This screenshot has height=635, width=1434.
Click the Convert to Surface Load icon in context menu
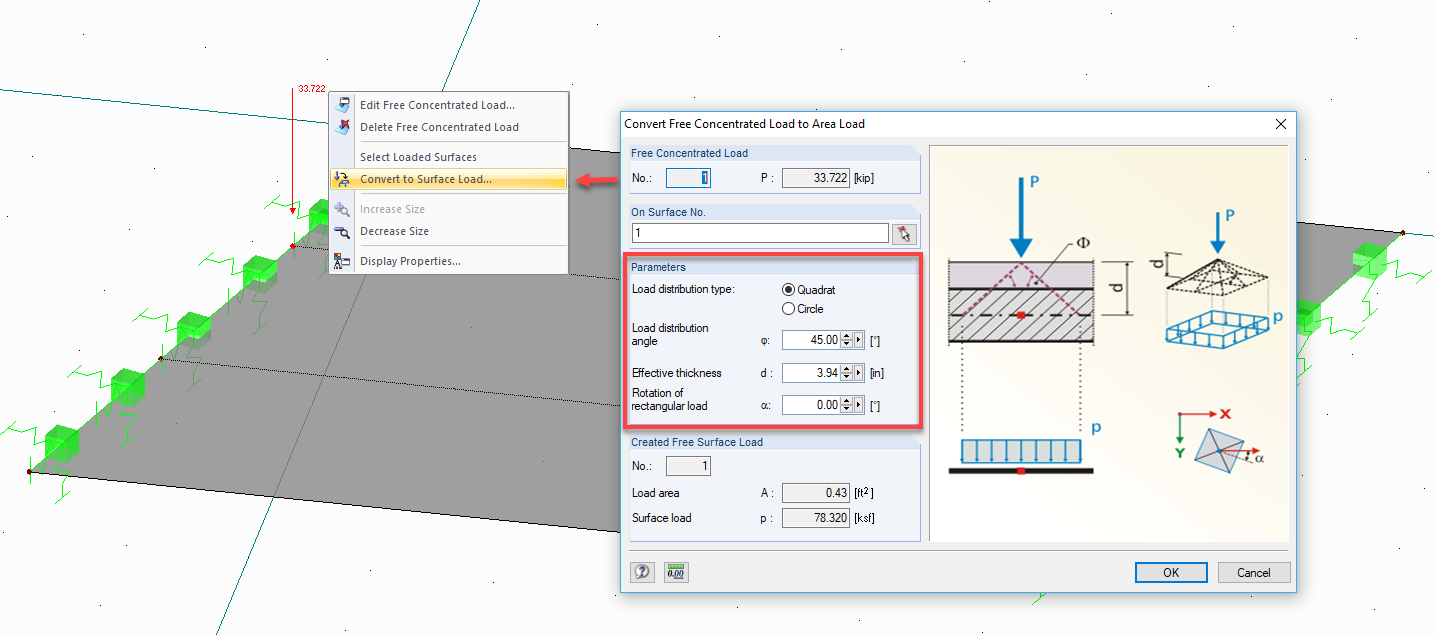pyautogui.click(x=341, y=180)
